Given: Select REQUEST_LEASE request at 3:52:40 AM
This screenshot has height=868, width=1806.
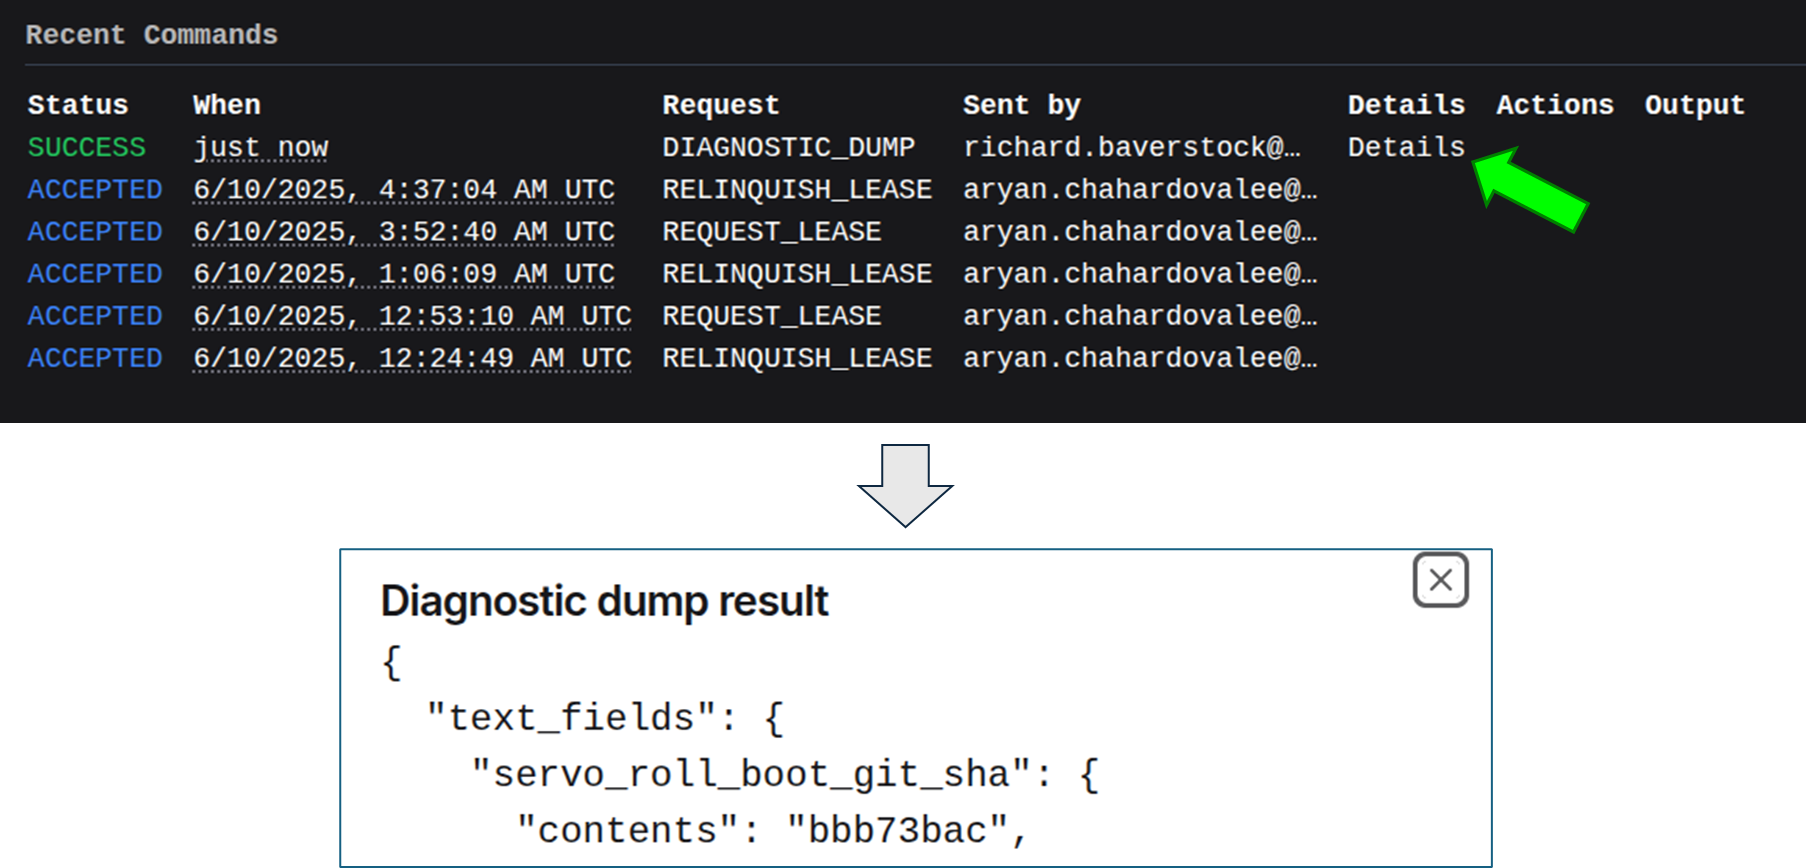Looking at the screenshot, I should click(x=772, y=231).
